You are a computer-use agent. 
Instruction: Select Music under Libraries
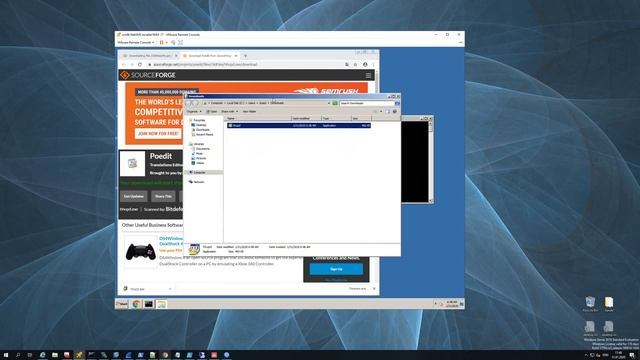click(198, 153)
